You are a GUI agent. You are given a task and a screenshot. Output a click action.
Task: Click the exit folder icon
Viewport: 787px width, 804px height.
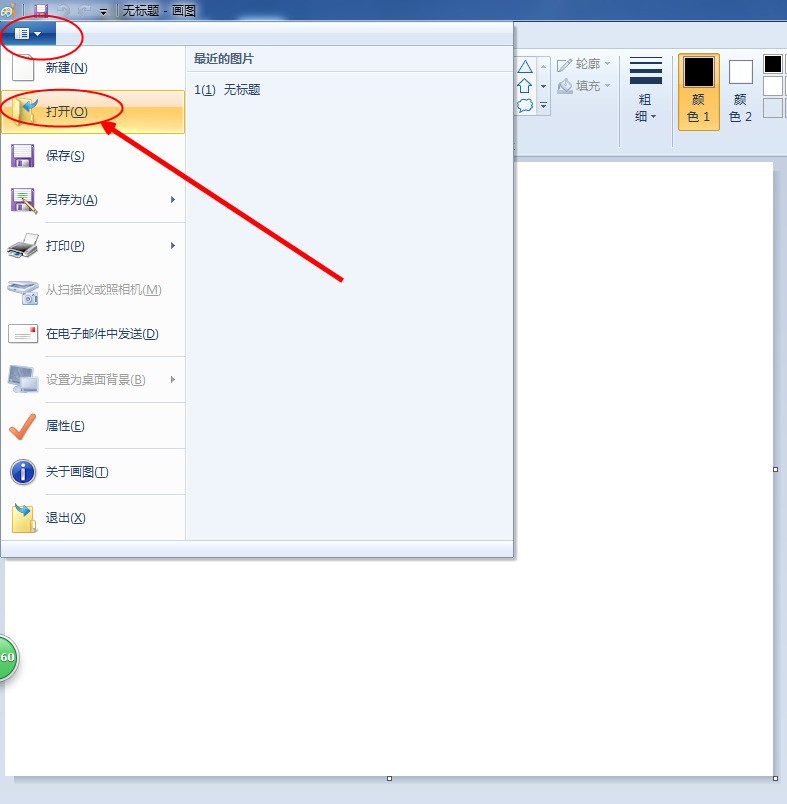[x=24, y=518]
